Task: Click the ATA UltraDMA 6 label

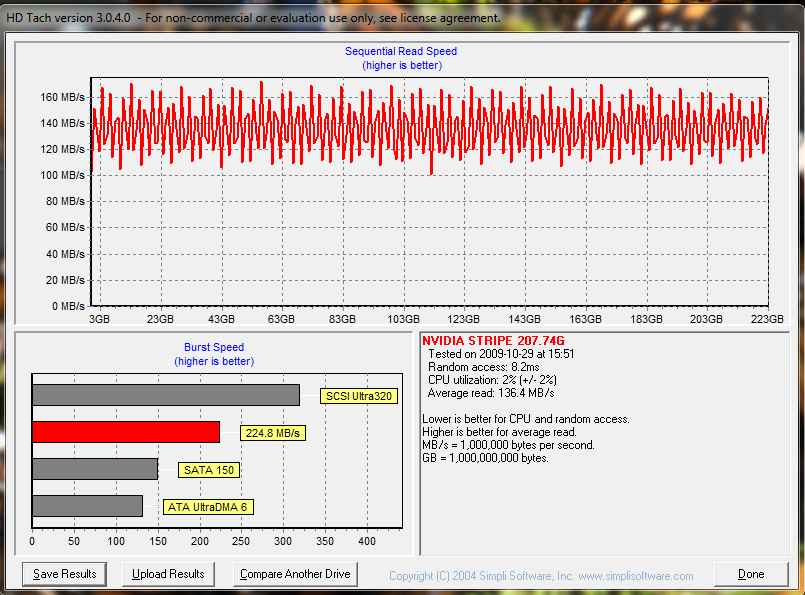Action: pyautogui.click(x=208, y=507)
